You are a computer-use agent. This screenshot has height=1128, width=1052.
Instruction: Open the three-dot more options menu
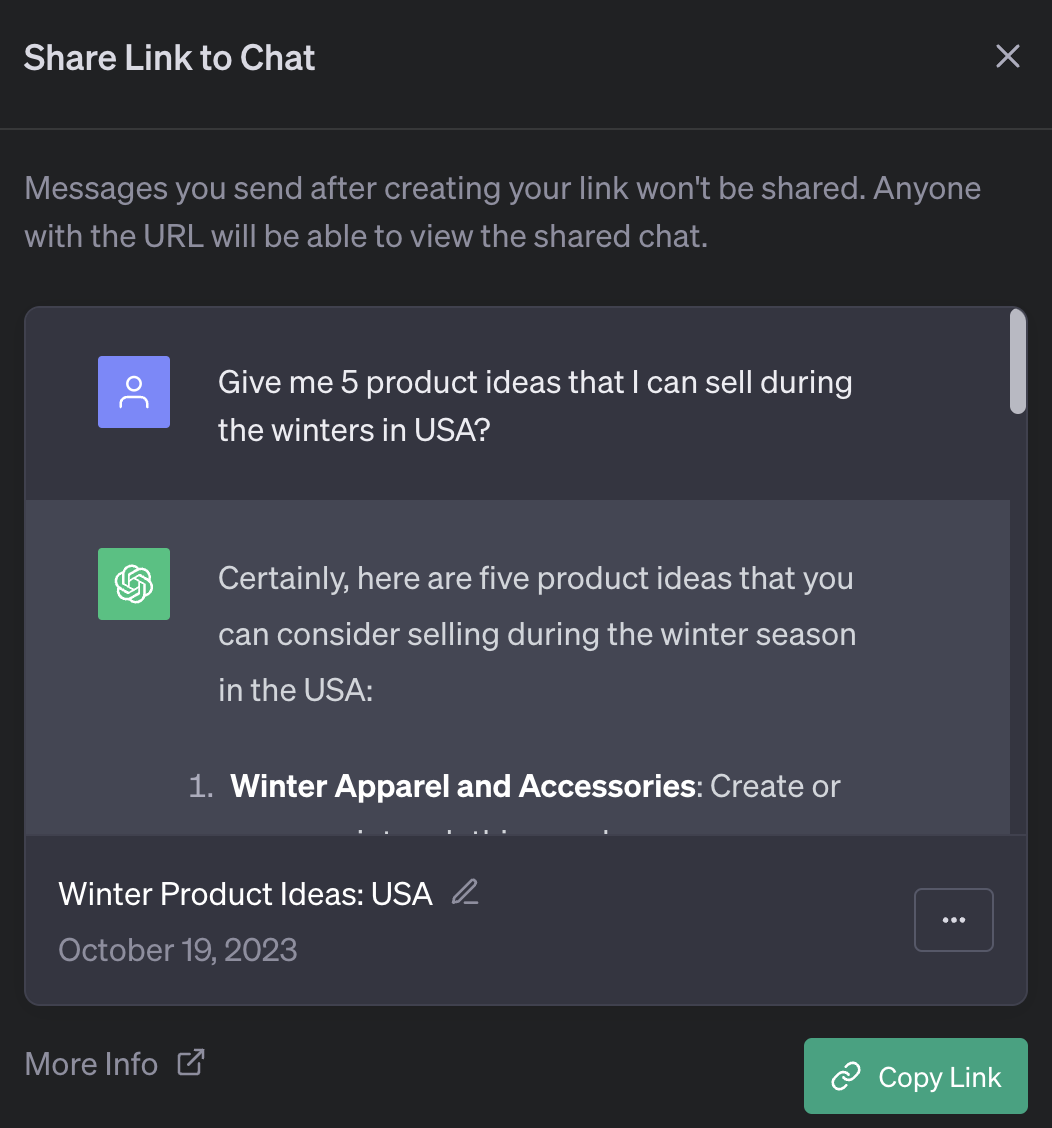(x=953, y=920)
